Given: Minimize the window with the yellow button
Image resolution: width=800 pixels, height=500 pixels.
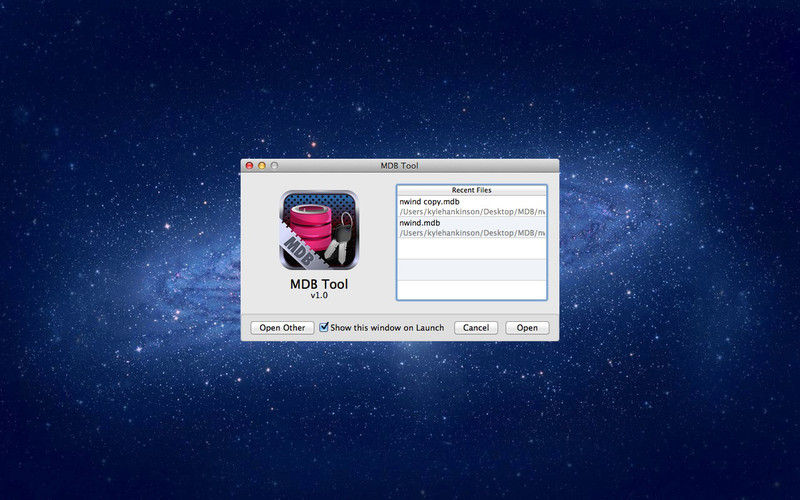Looking at the screenshot, I should [262, 165].
